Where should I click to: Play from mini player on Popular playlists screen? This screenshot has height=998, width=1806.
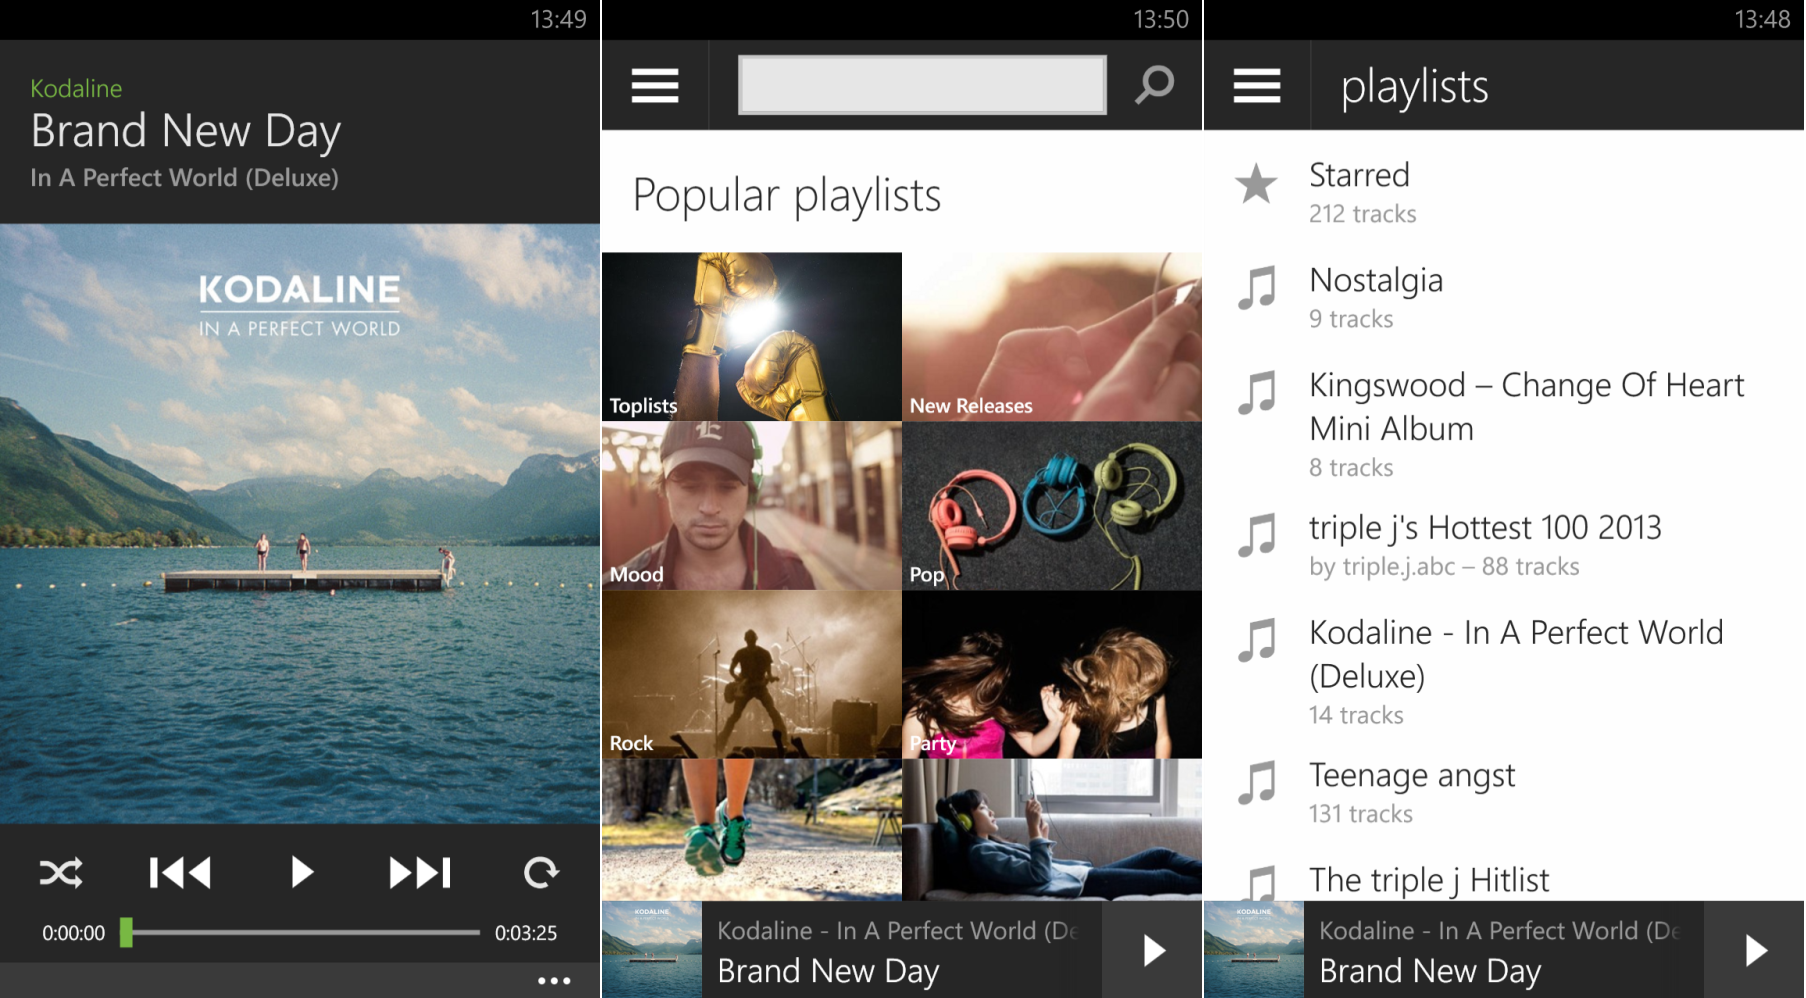[1154, 950]
